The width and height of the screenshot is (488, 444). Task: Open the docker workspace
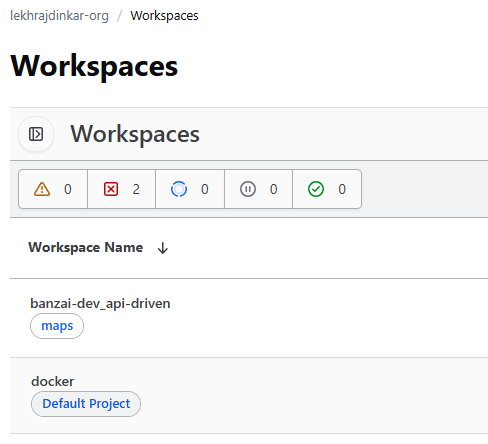click(x=53, y=381)
